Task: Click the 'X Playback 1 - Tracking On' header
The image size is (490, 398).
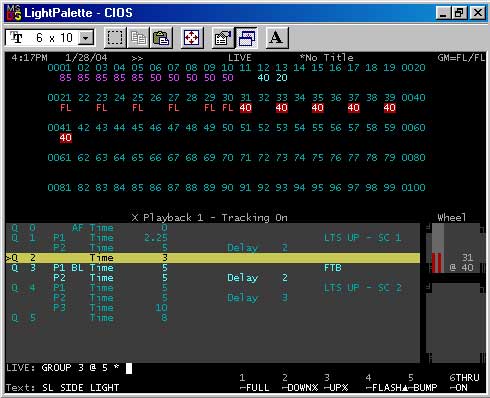Action: click(x=209, y=218)
